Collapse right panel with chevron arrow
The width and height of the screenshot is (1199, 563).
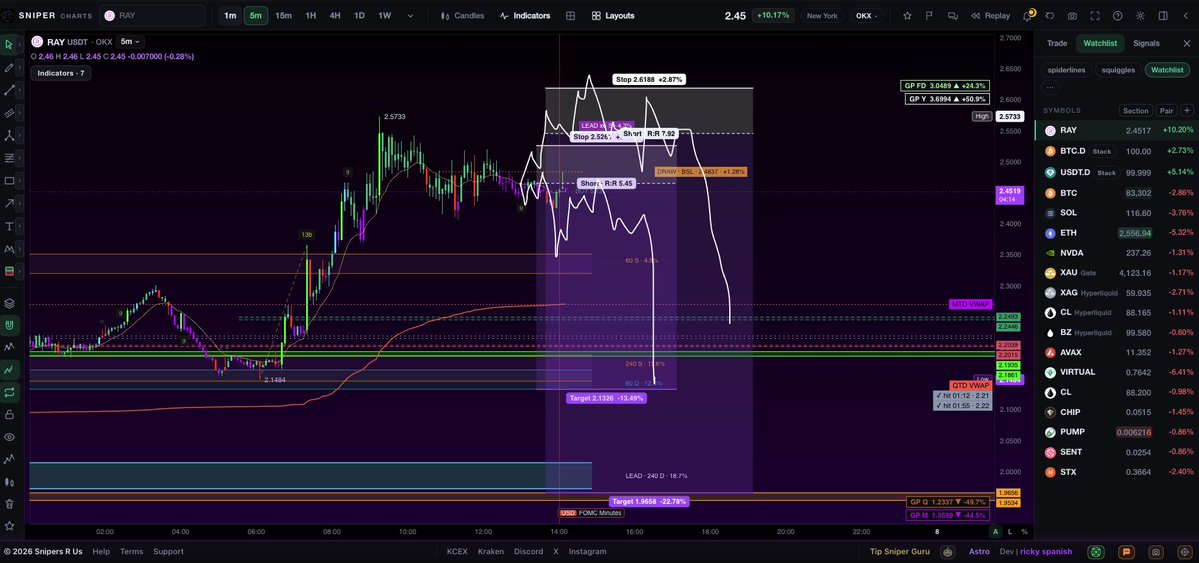(x=1186, y=15)
